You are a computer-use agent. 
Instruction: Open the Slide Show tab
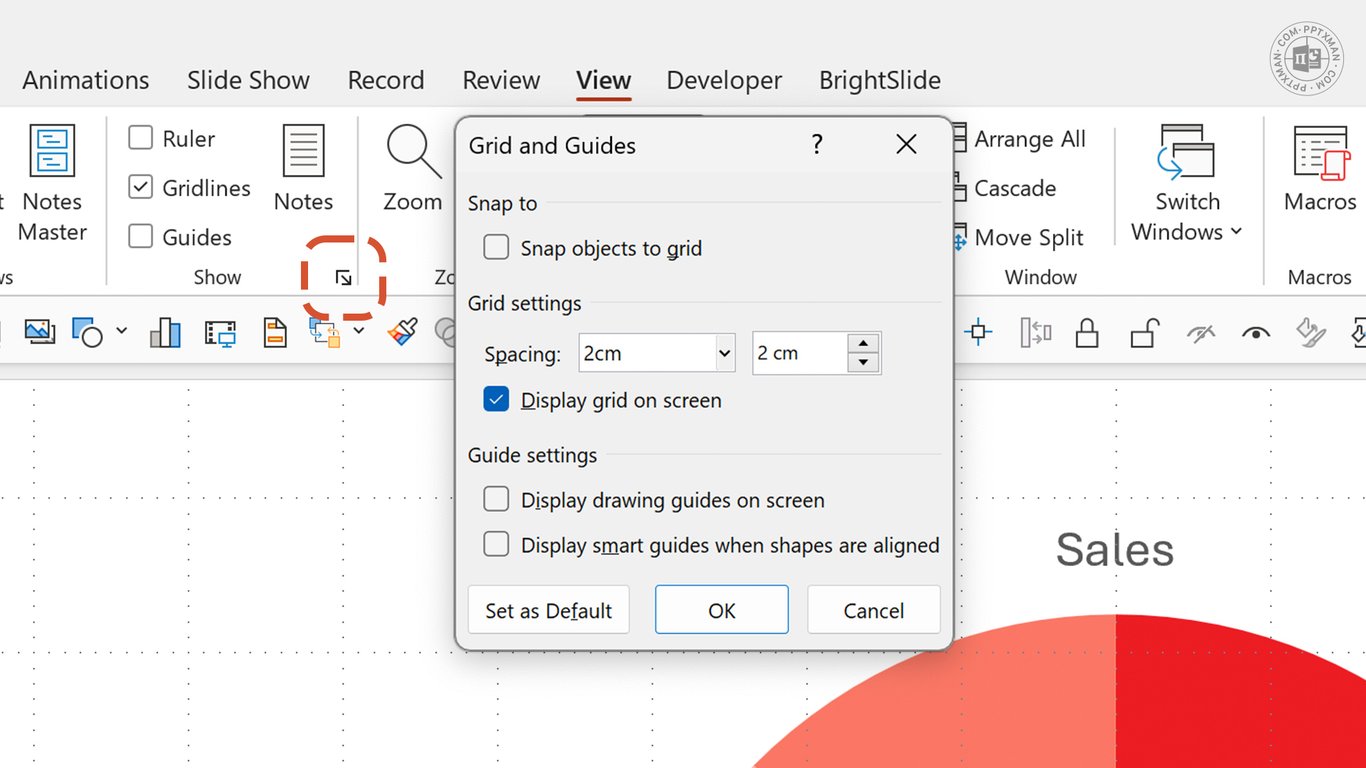(248, 80)
